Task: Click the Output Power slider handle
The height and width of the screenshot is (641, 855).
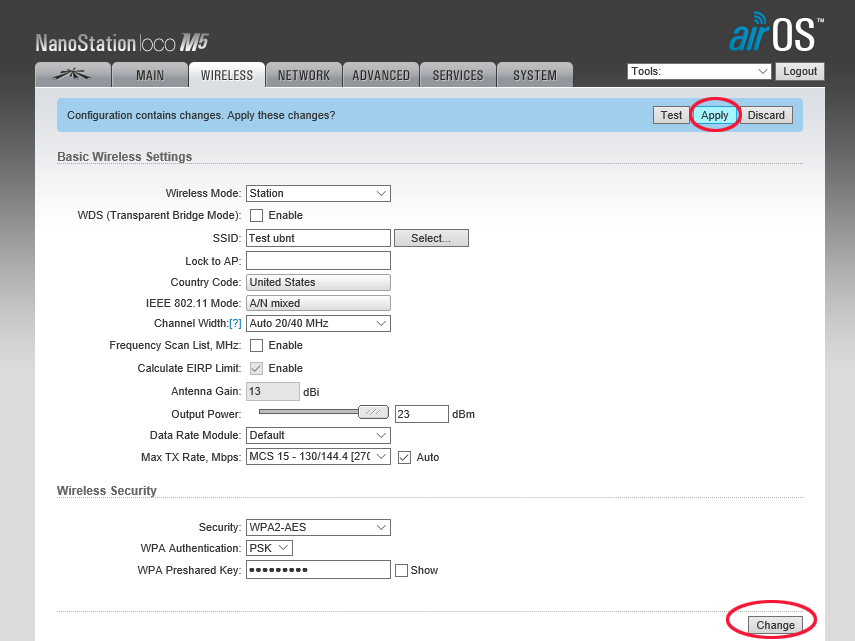Action: (373, 412)
